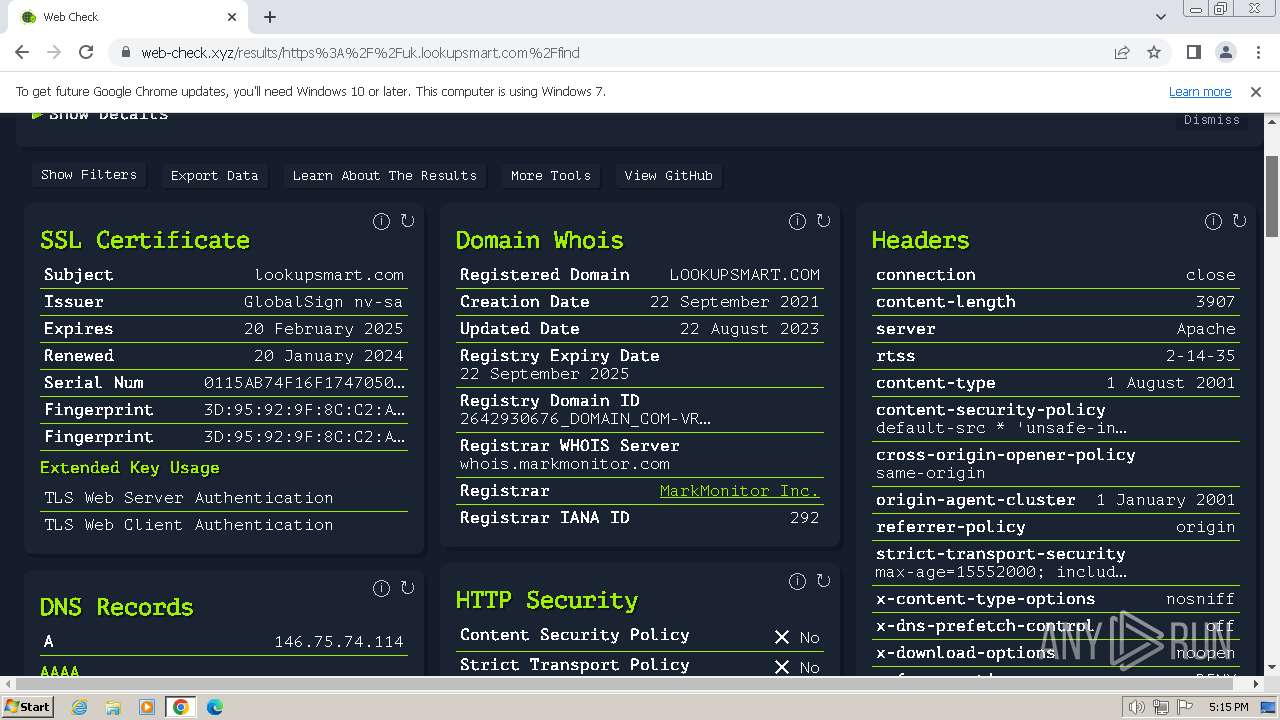The width and height of the screenshot is (1280, 720).
Task: Select the Serial Num value
Action: (305, 382)
